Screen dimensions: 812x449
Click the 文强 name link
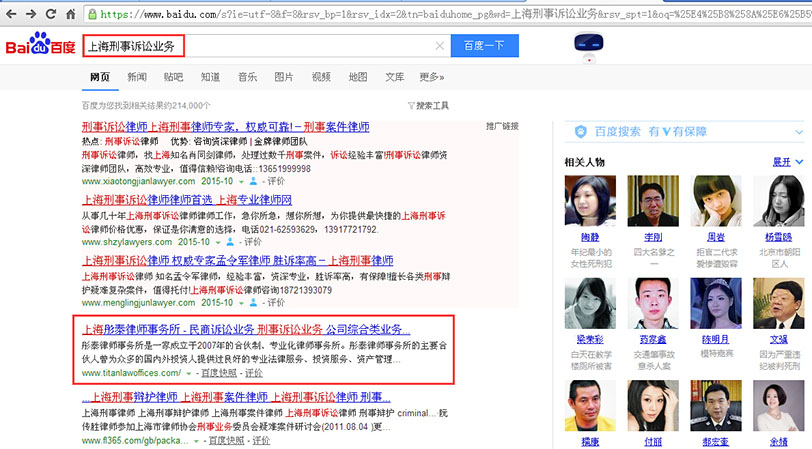[x=779, y=340]
